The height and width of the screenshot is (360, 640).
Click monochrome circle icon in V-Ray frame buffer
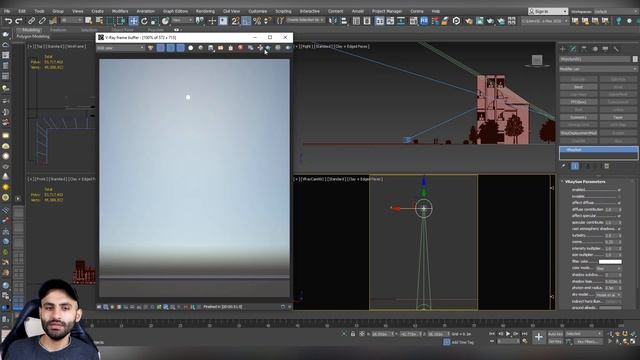coord(200,48)
